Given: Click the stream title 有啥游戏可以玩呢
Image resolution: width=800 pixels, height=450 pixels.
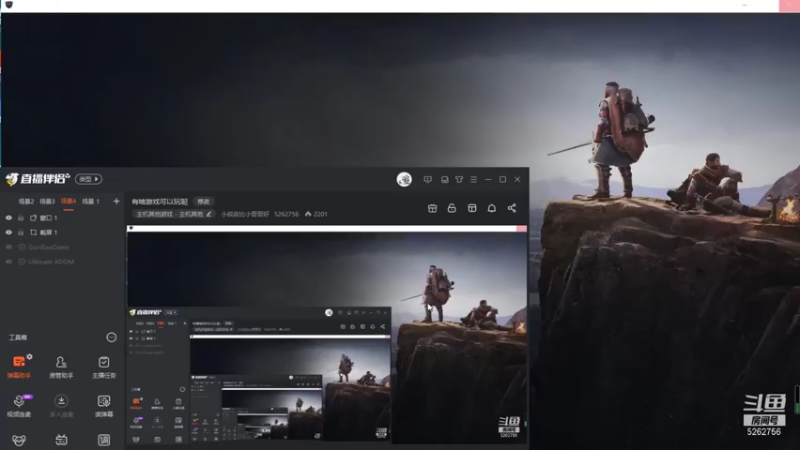Looking at the screenshot, I should tap(160, 202).
